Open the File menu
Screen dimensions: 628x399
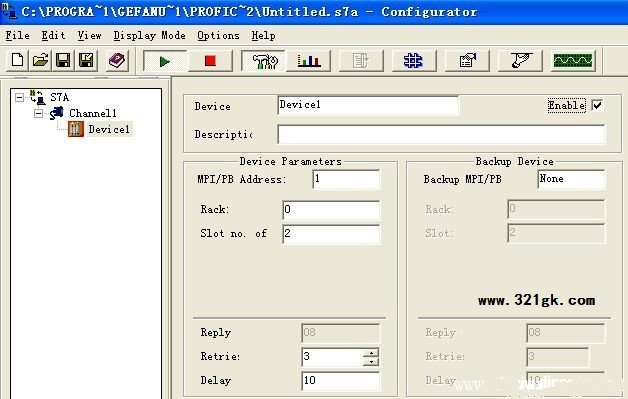tap(17, 36)
